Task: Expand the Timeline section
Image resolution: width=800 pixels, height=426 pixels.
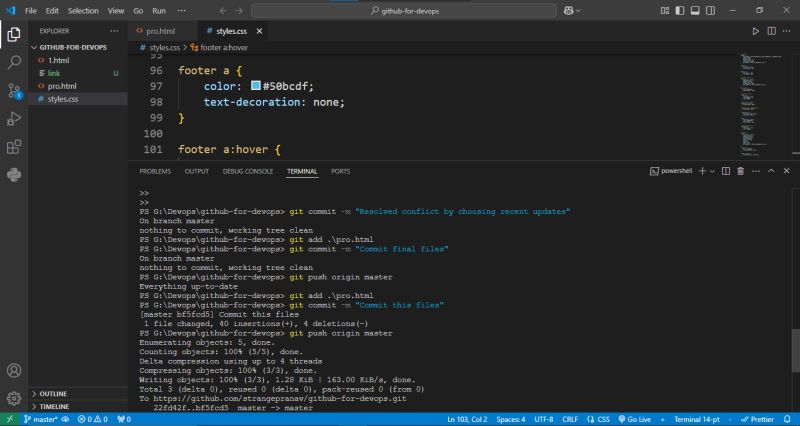Action: pos(55,407)
